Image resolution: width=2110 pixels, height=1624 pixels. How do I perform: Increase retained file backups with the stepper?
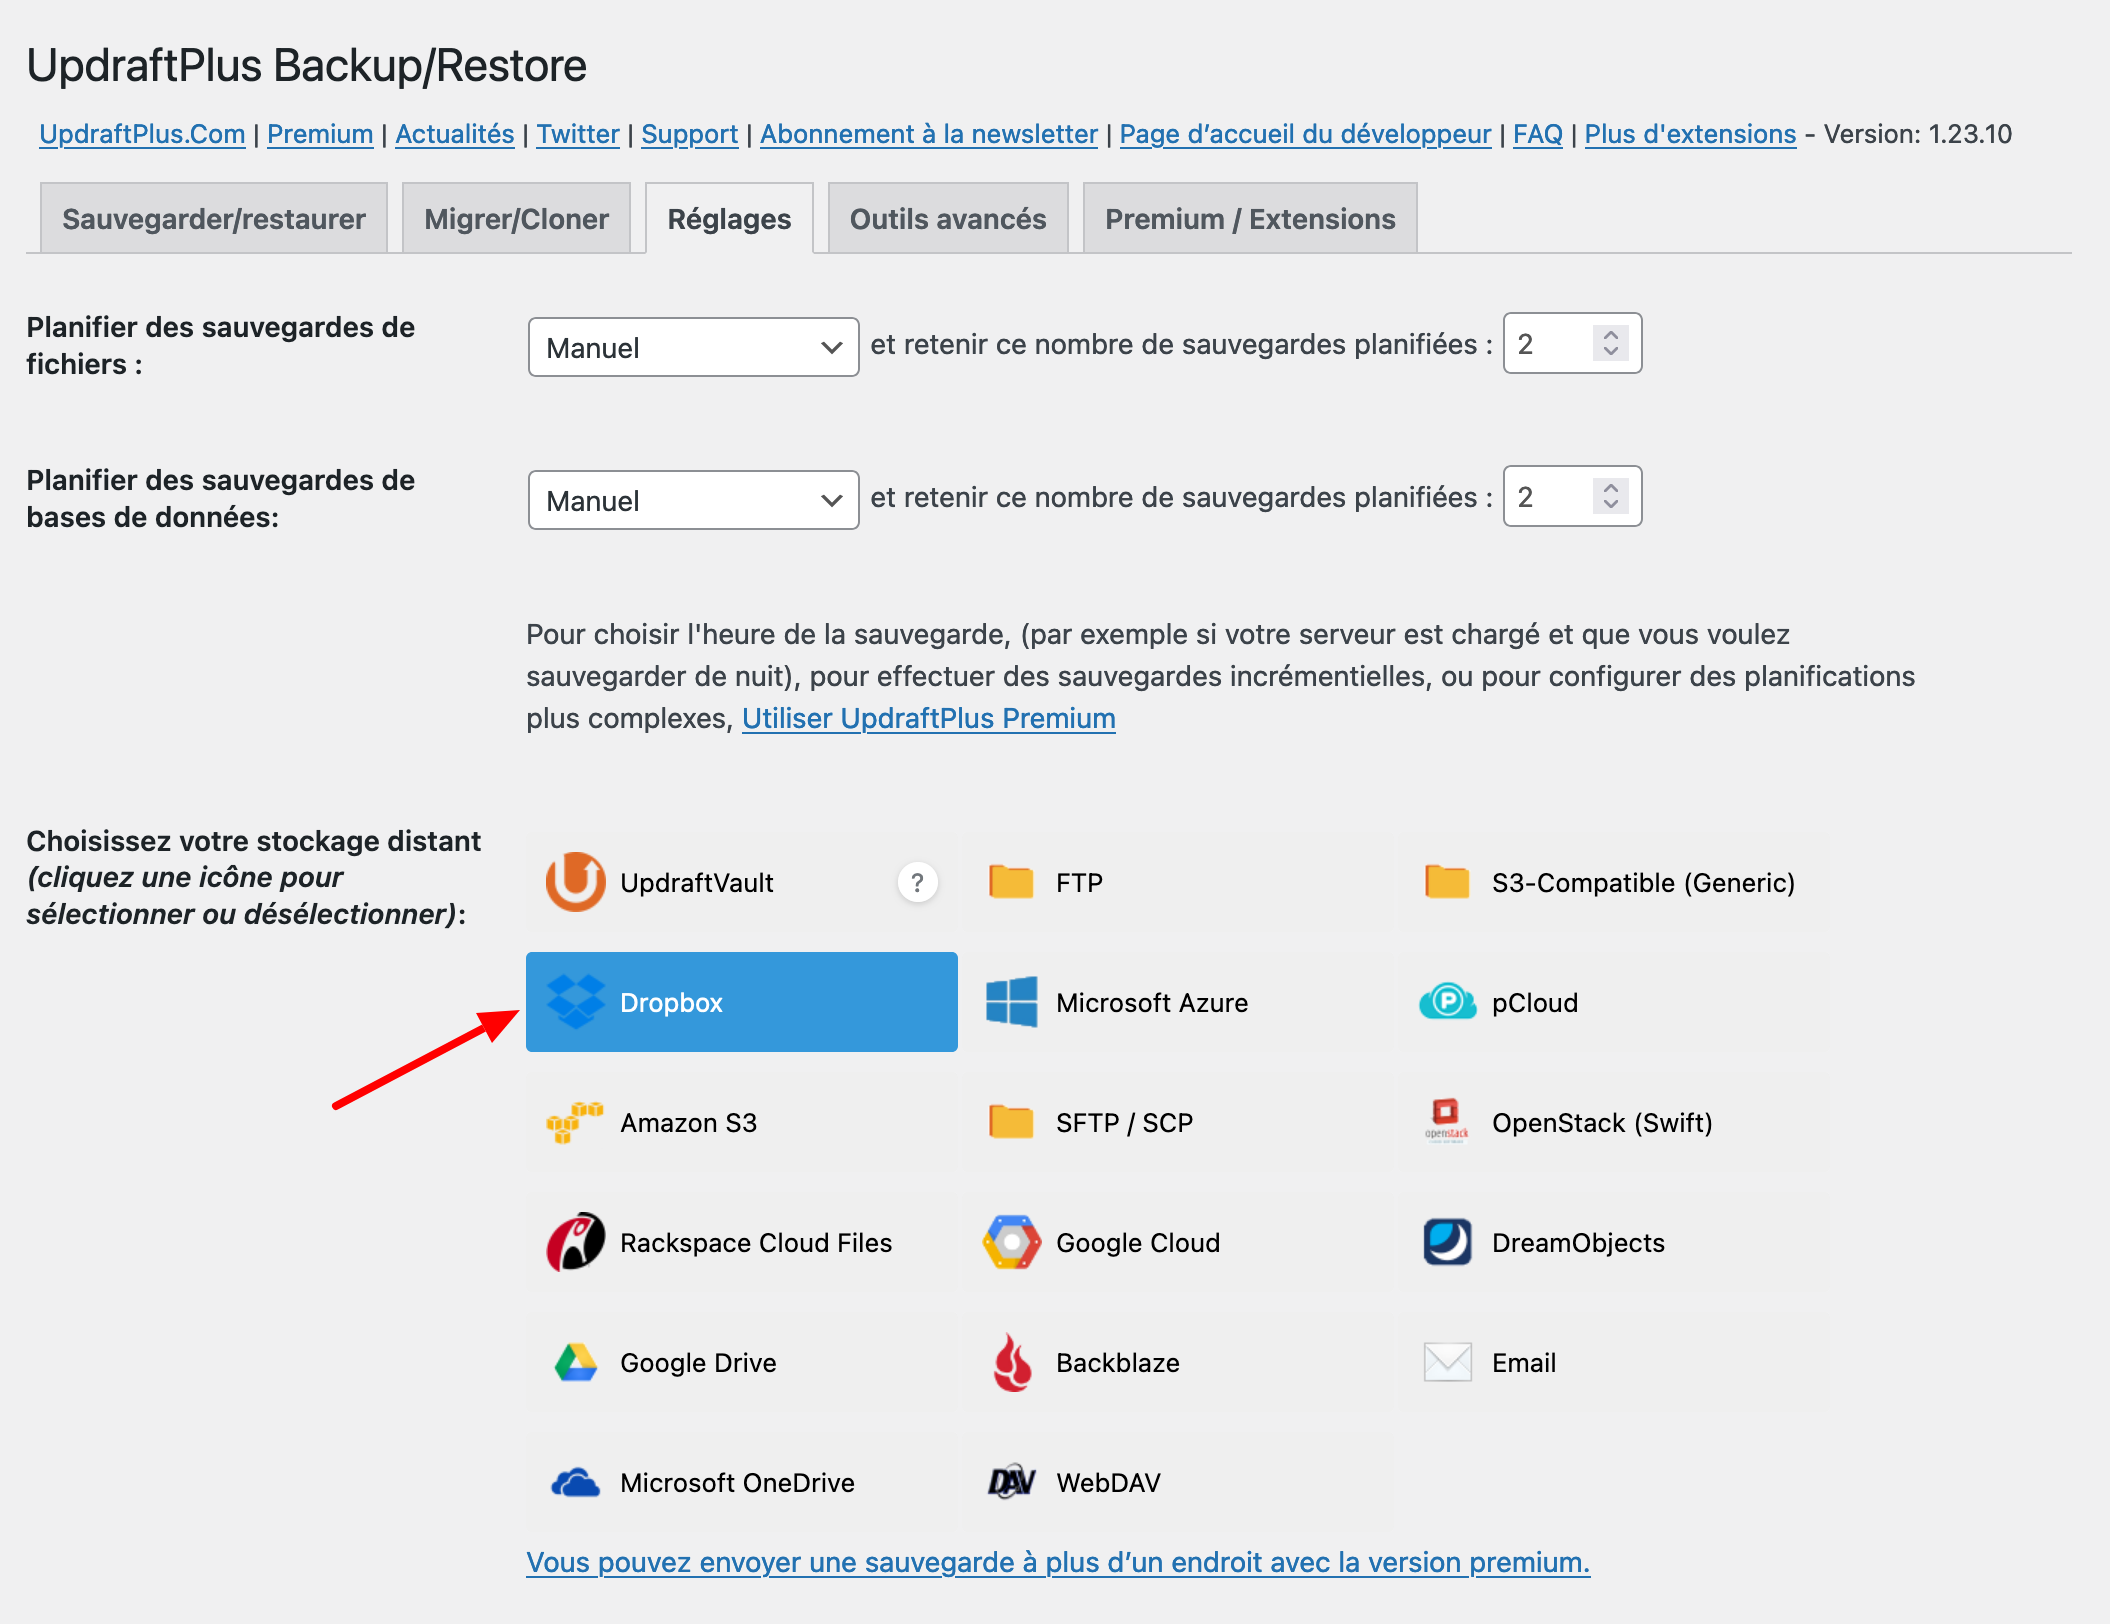[1610, 334]
